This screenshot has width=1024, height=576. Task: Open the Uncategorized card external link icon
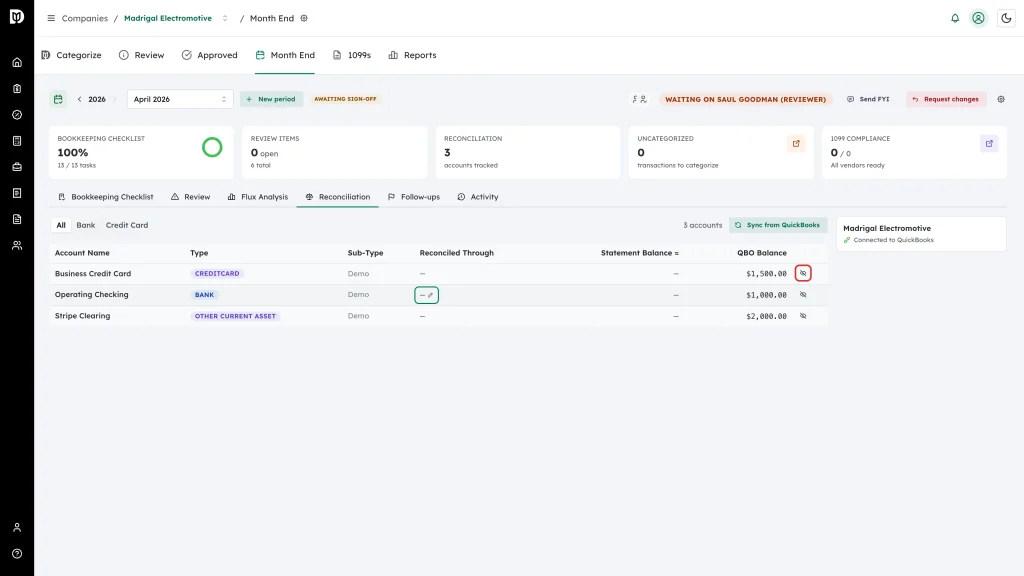tap(796, 144)
